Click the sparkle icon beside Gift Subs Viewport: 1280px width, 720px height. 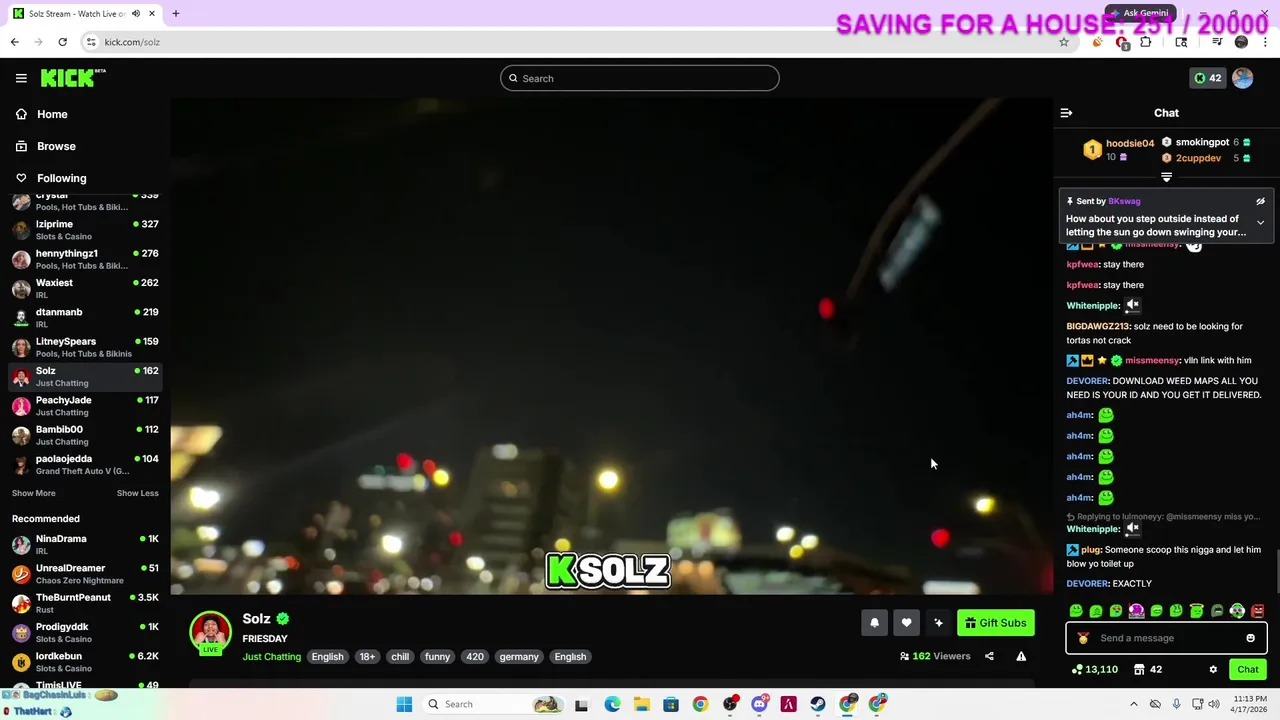[x=938, y=623]
